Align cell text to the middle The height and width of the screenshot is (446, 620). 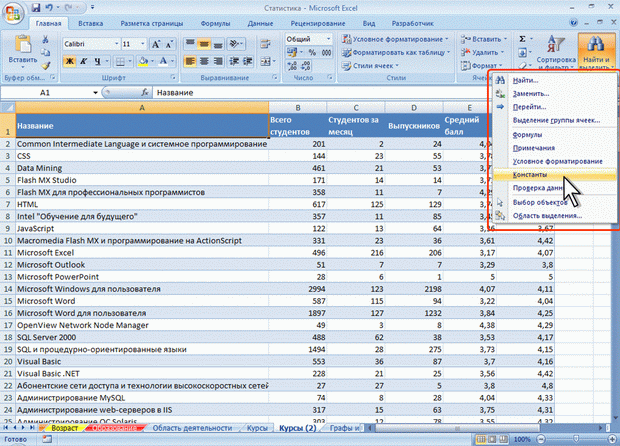204,44
